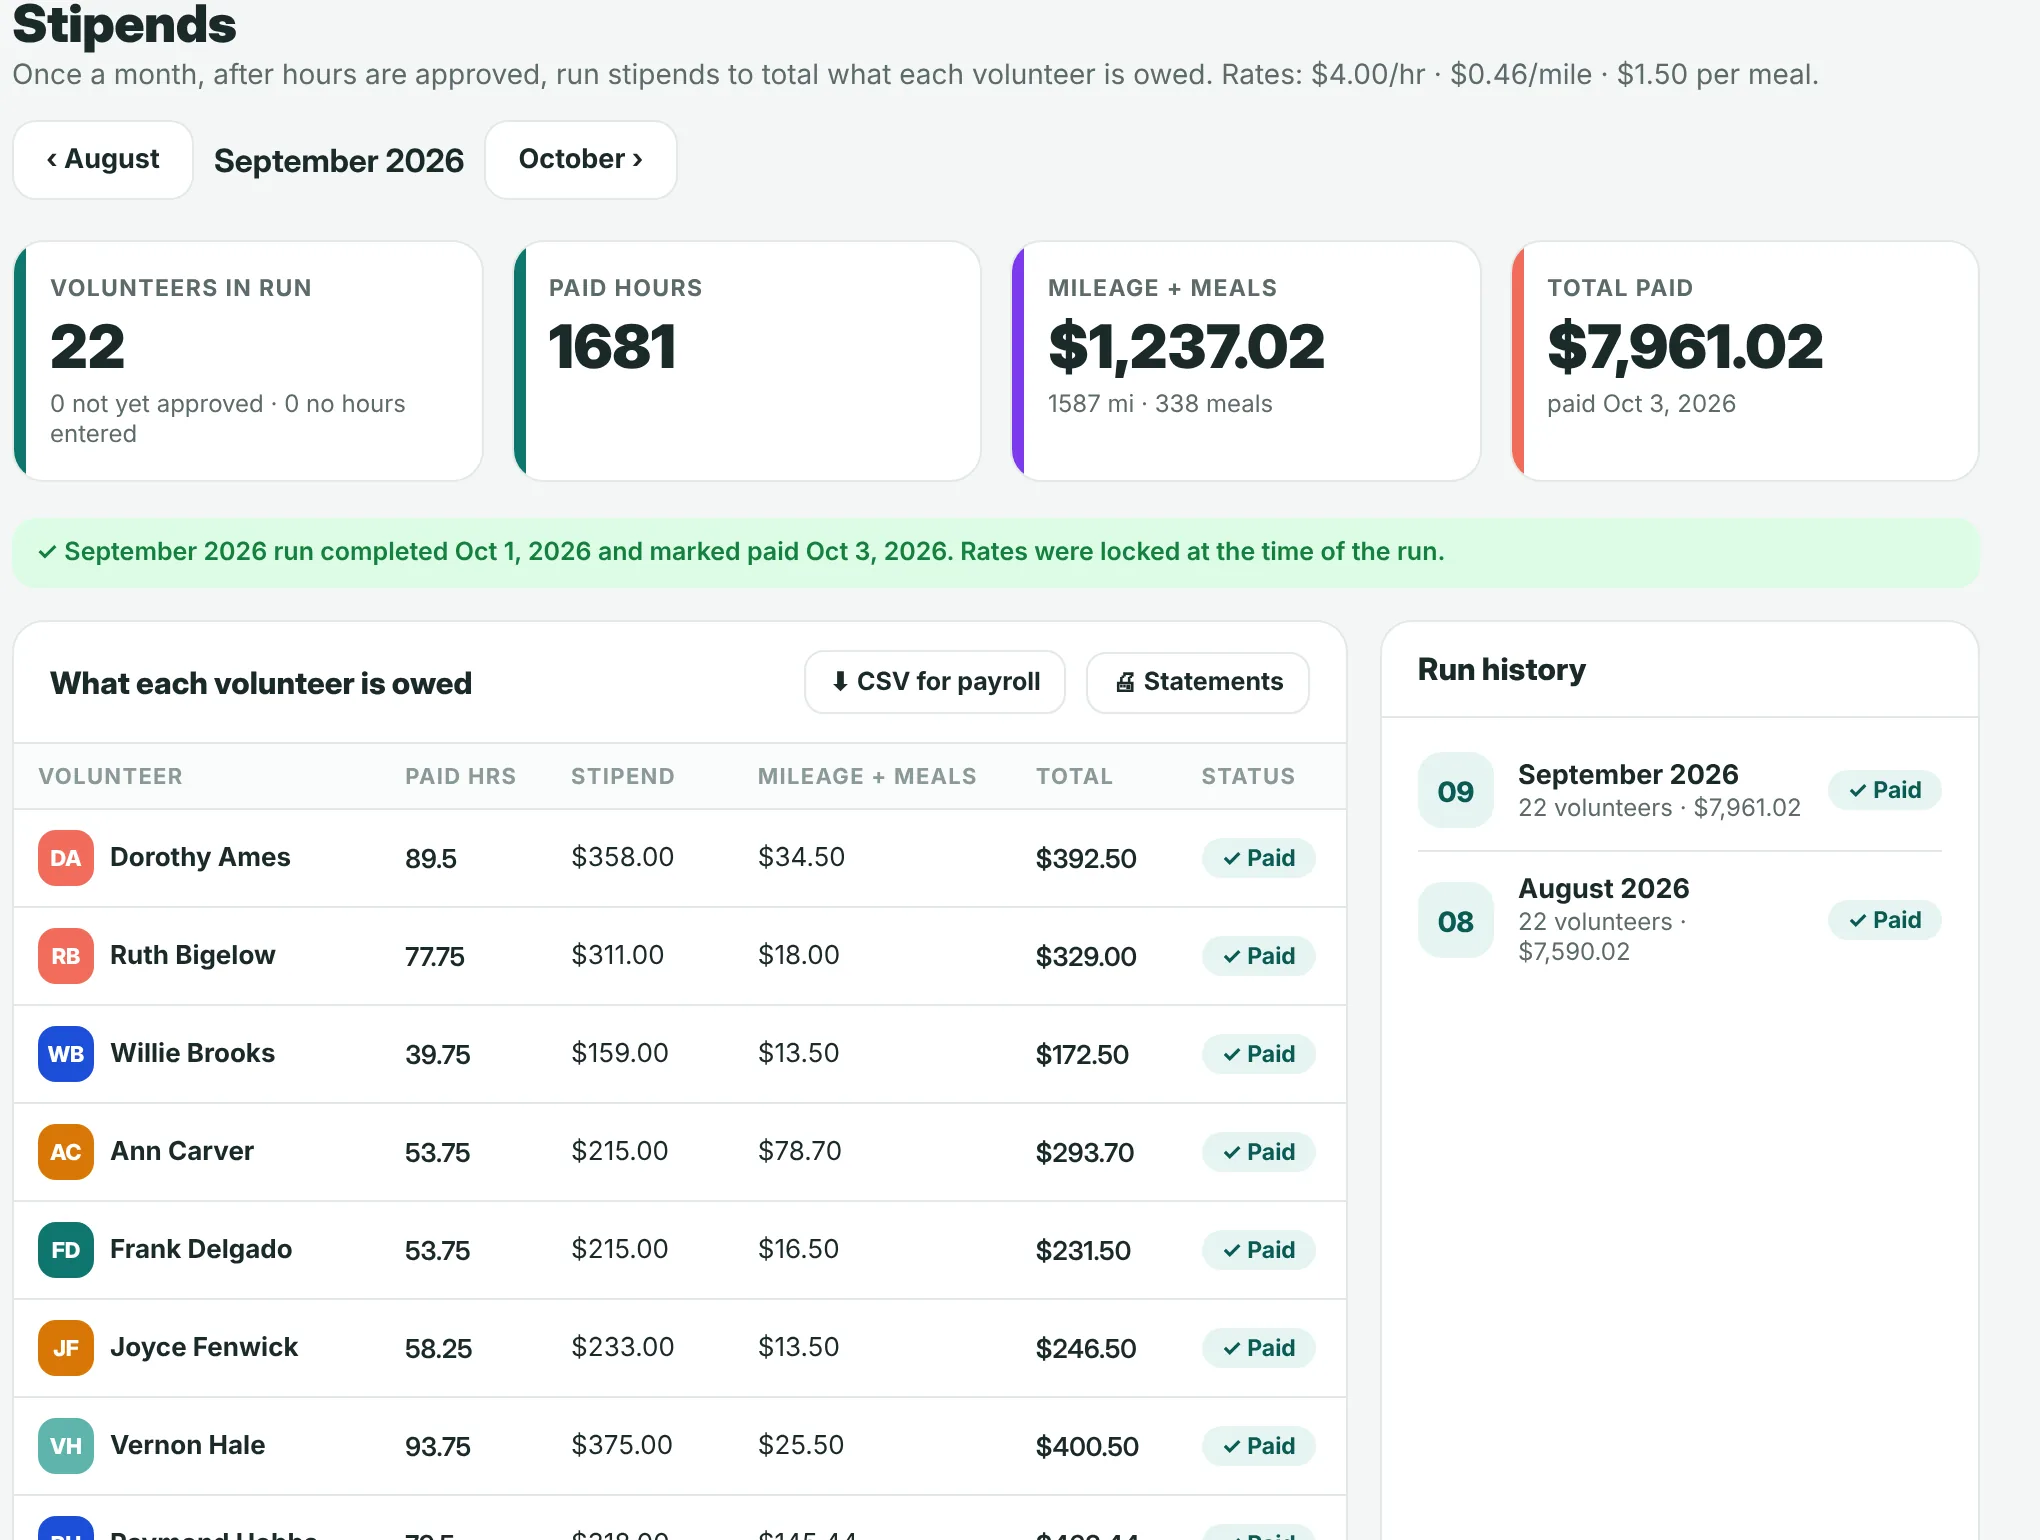The width and height of the screenshot is (2040, 1540).
Task: Select Vernon Hale name
Action: tap(188, 1445)
